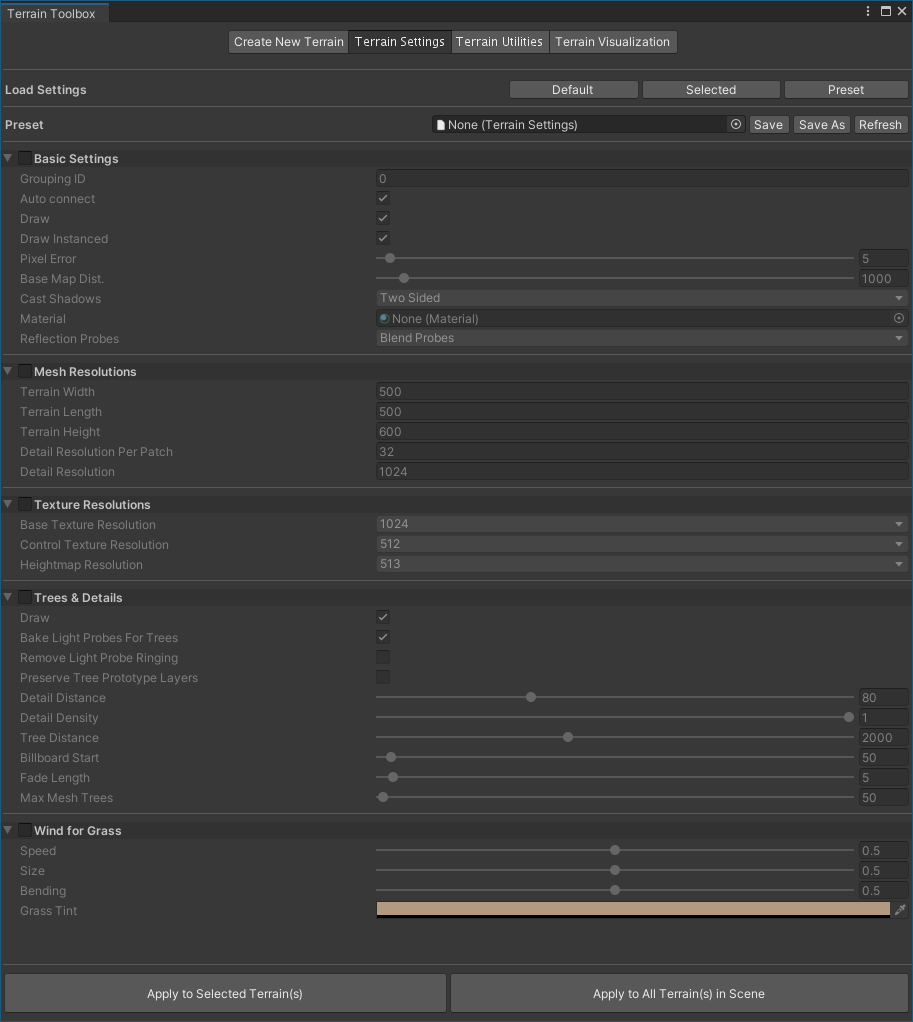The width and height of the screenshot is (913, 1022).
Task: Collapse the Wind for Grass foldout
Action: tap(9, 830)
